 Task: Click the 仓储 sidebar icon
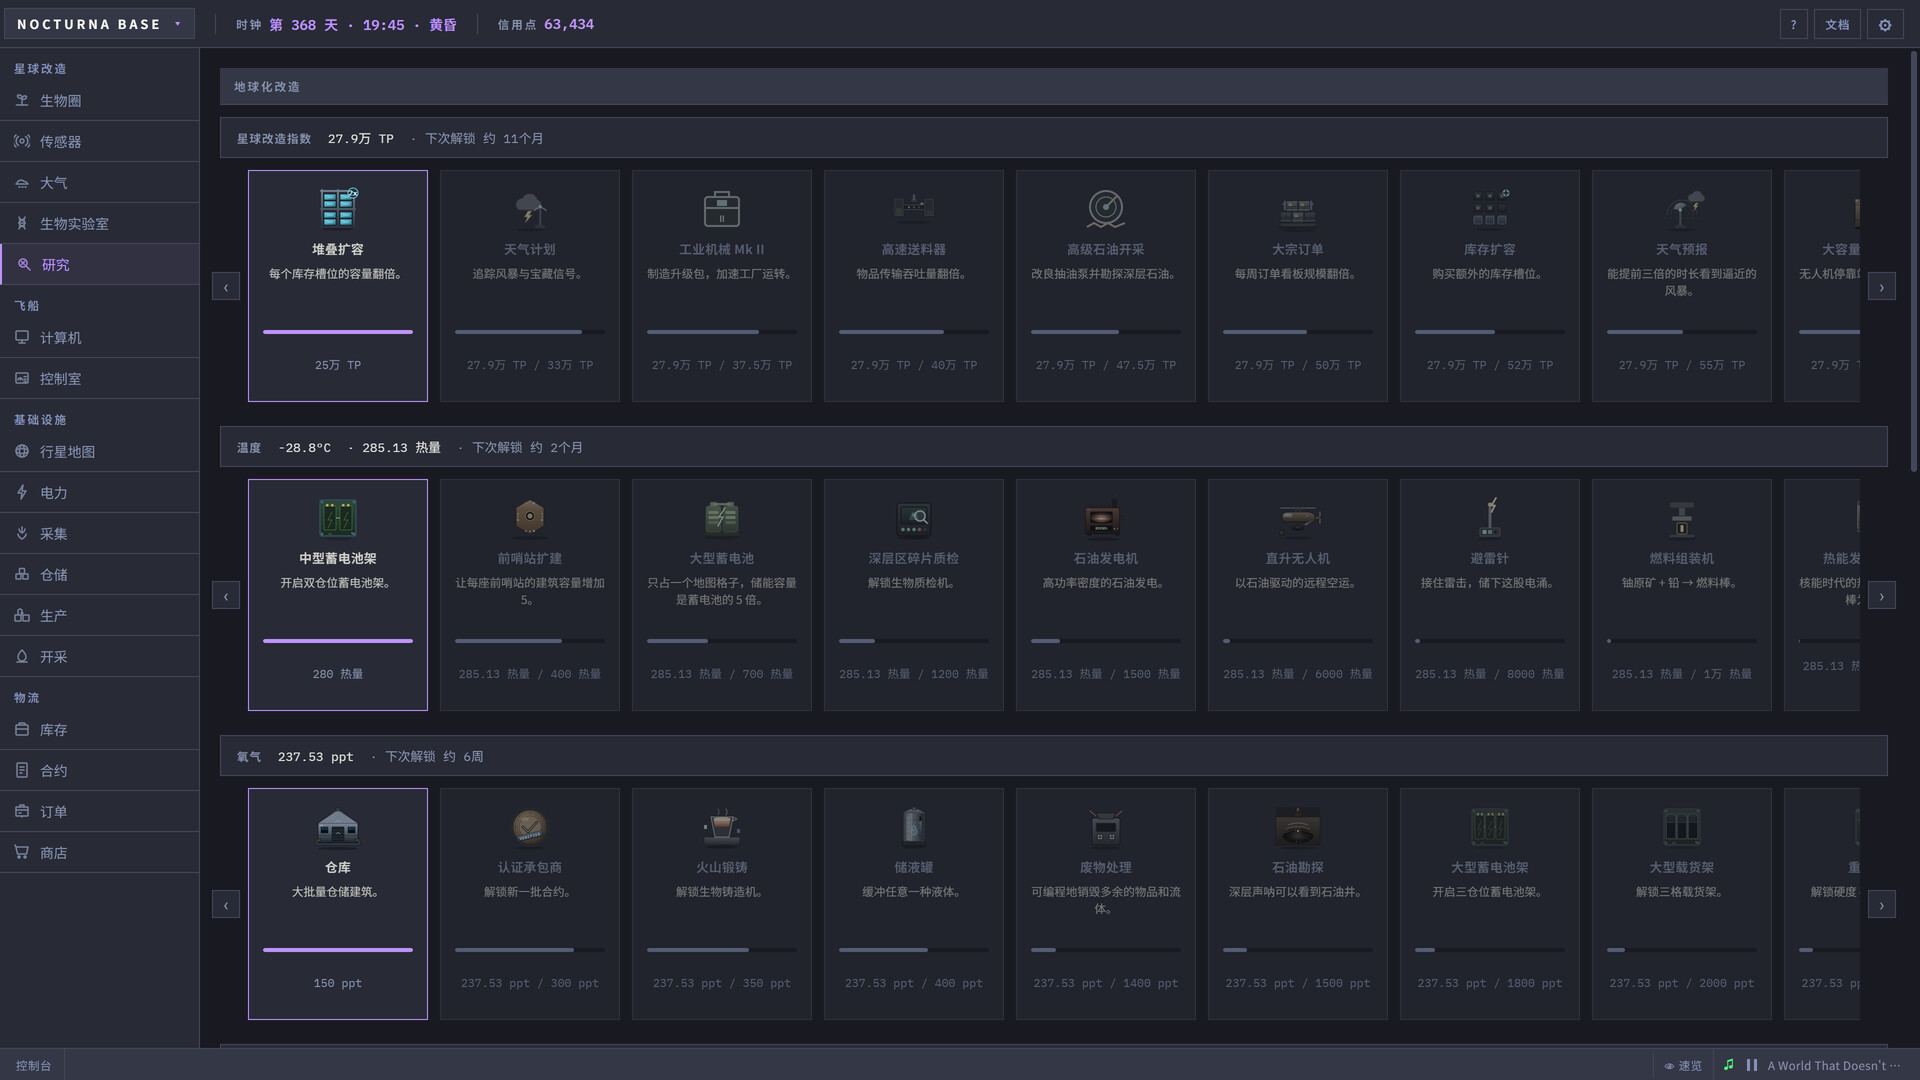22,575
